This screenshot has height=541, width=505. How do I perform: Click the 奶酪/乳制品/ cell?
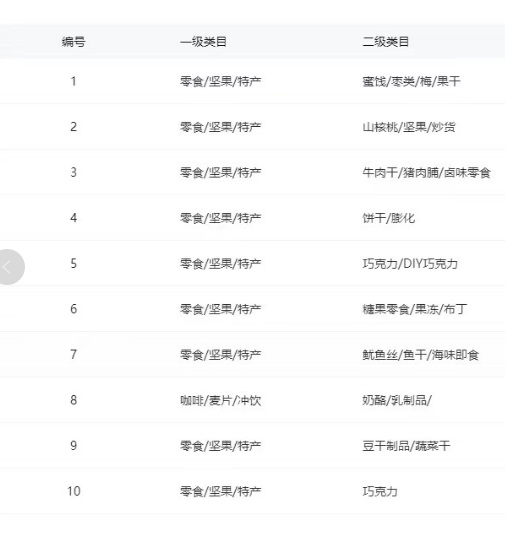click(397, 400)
